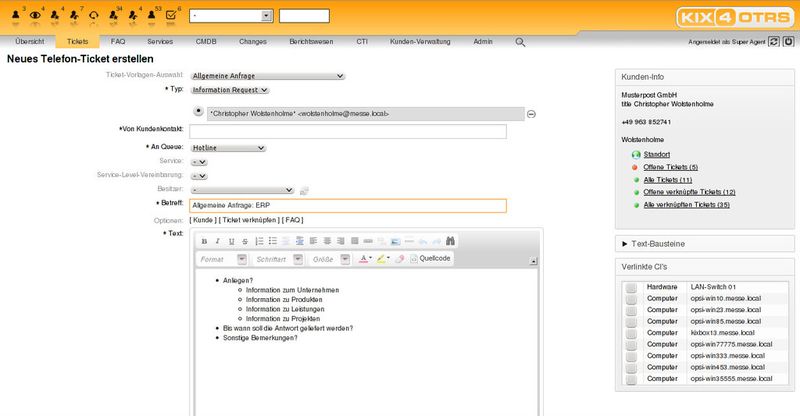Click the Bold formatting icon in editor
This screenshot has height=416, width=800.
pyautogui.click(x=204, y=241)
